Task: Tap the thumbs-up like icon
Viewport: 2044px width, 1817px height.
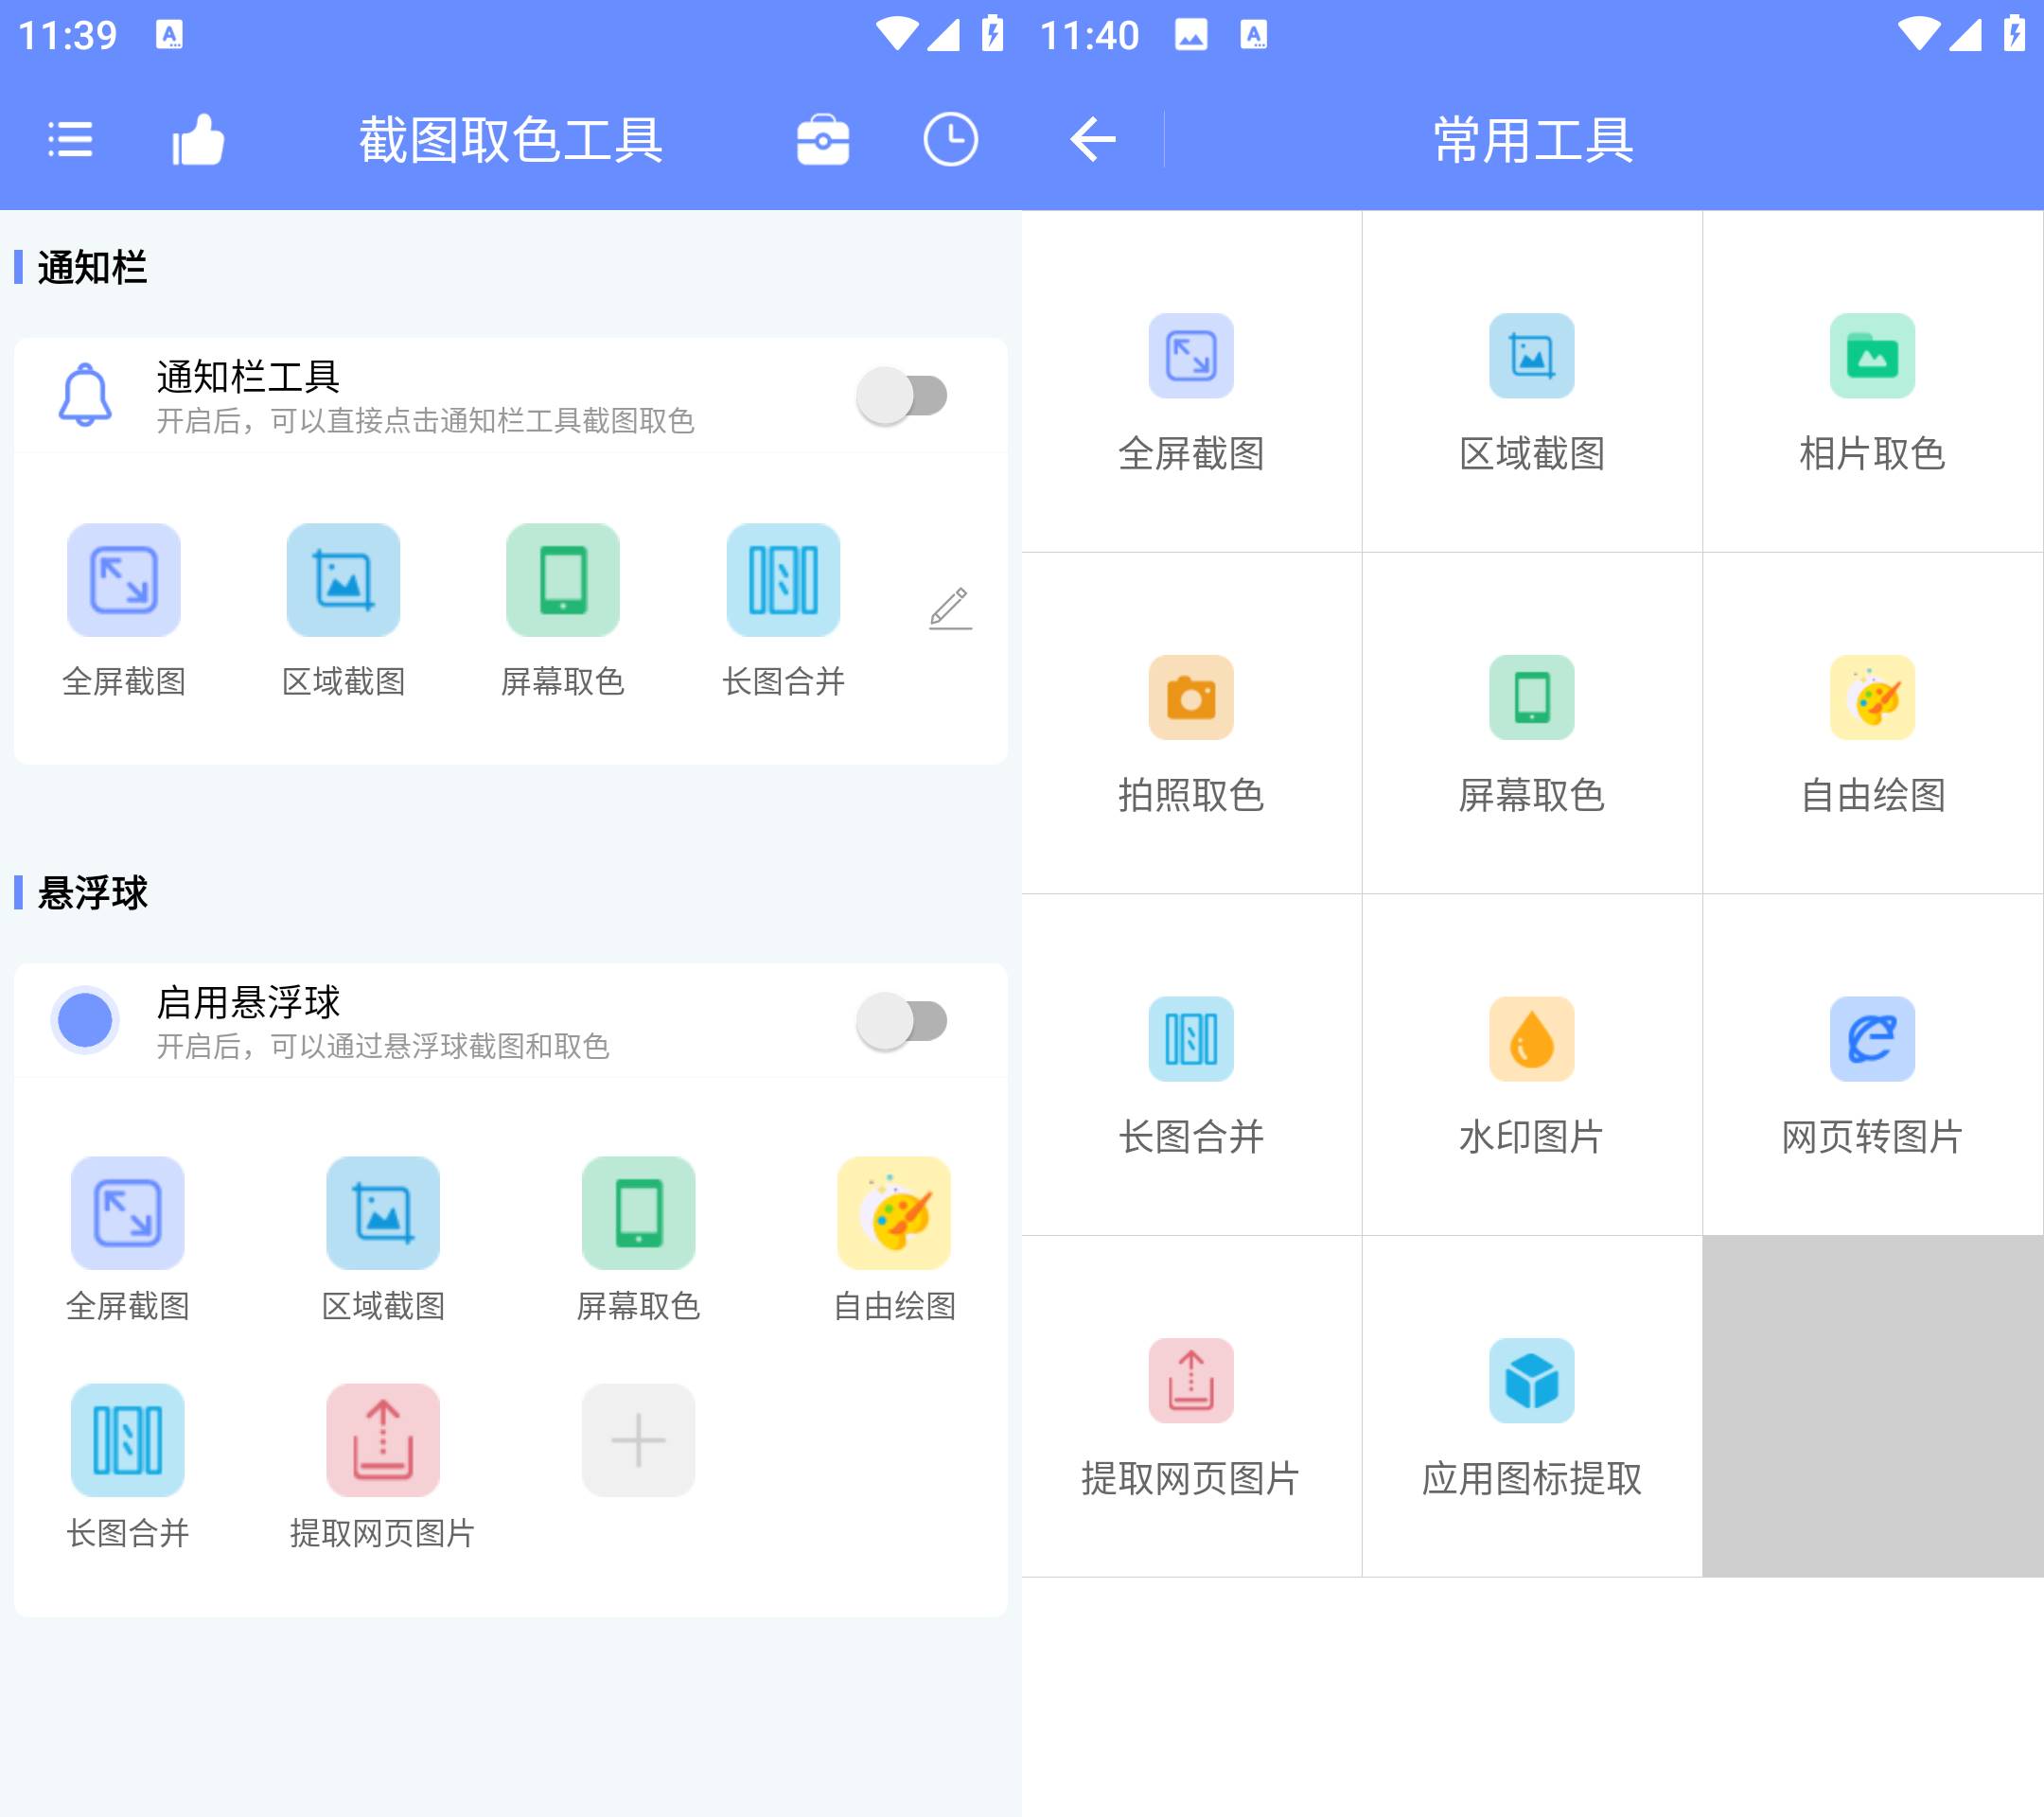Action: 198,139
